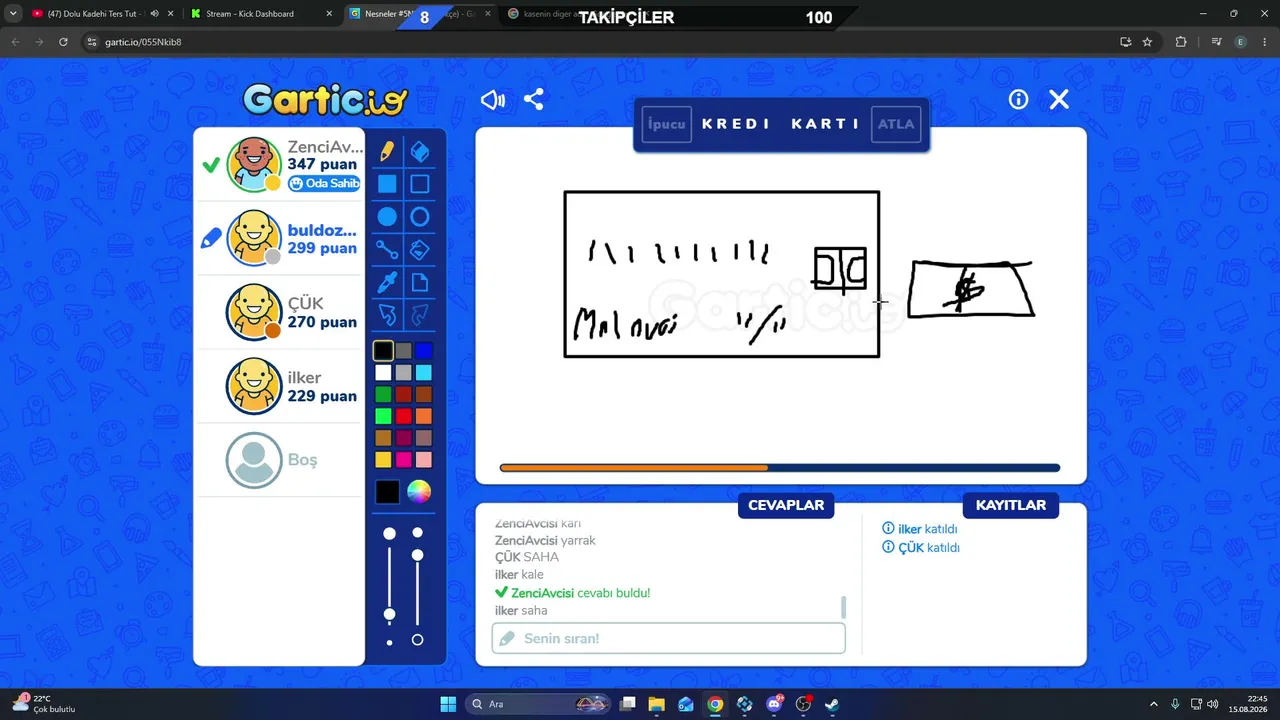
Task: Undo the last stroke with the left arrow
Action: (x=387, y=316)
